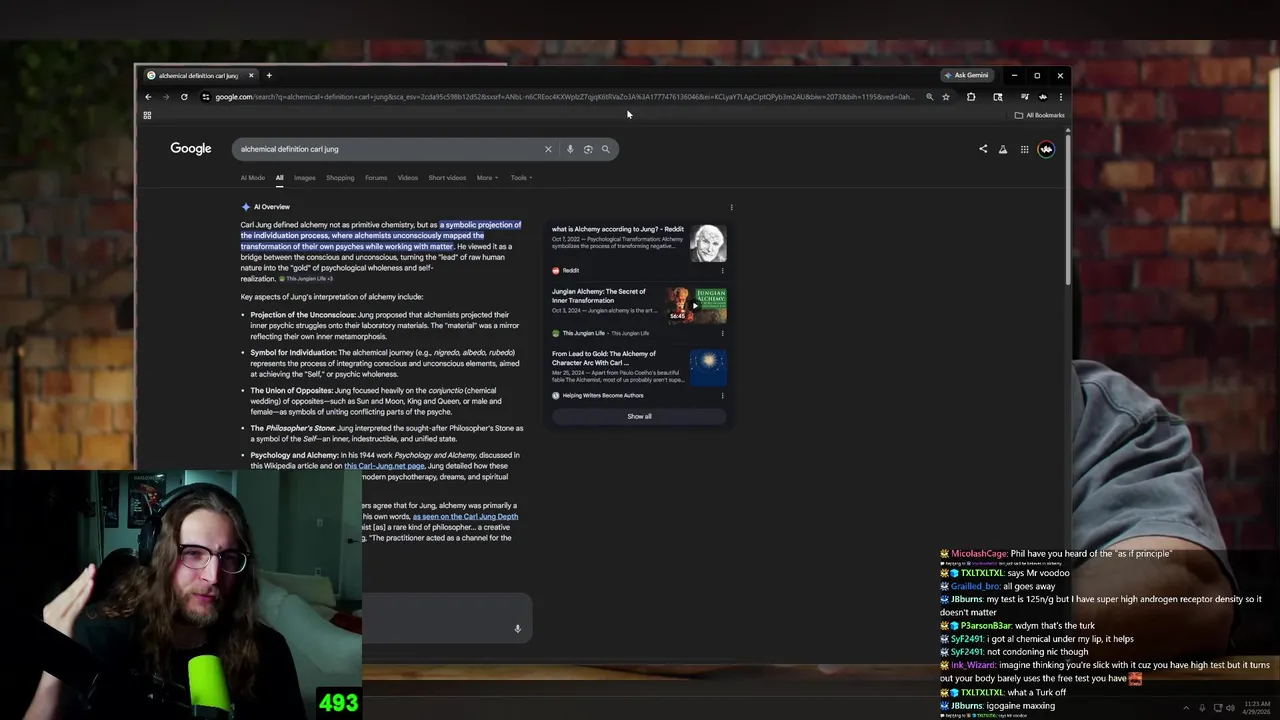Open the Extensions puzzle icon
The height and width of the screenshot is (720, 1280).
[971, 97]
